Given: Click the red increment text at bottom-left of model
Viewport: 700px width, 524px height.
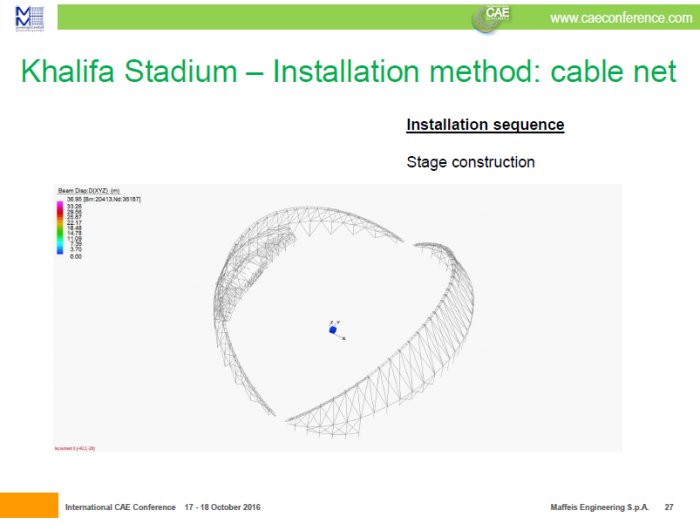Looking at the screenshot, I should coord(75,448).
